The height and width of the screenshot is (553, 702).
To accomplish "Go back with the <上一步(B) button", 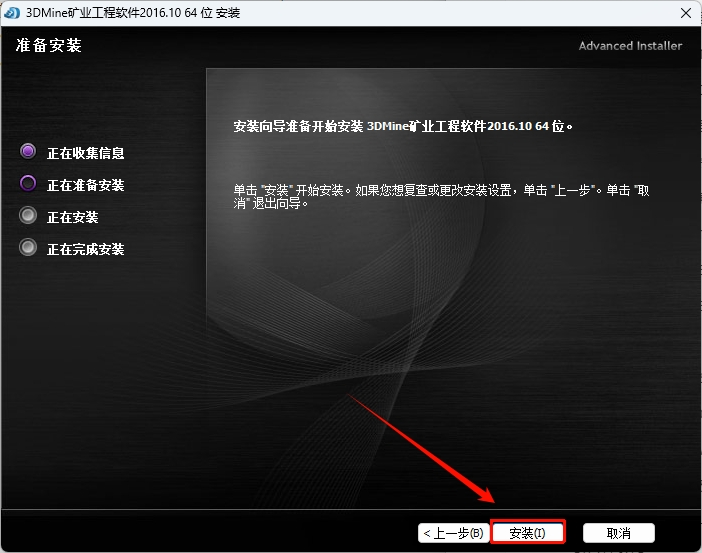I will click(454, 533).
